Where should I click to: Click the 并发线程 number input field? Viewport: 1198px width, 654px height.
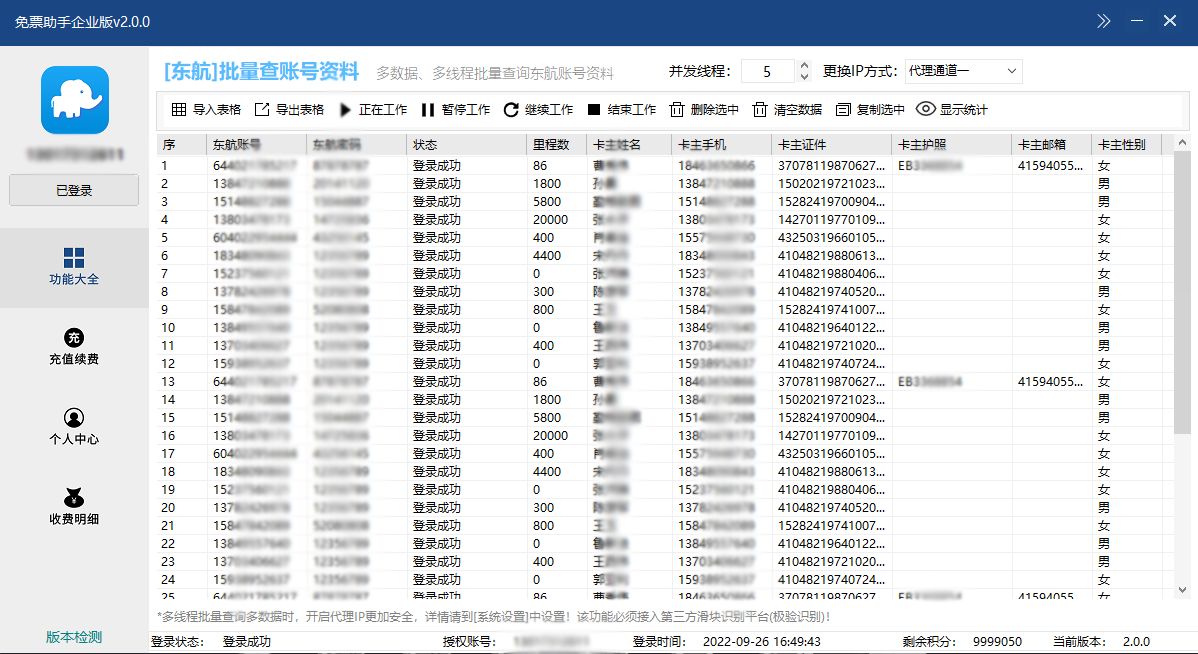[769, 71]
